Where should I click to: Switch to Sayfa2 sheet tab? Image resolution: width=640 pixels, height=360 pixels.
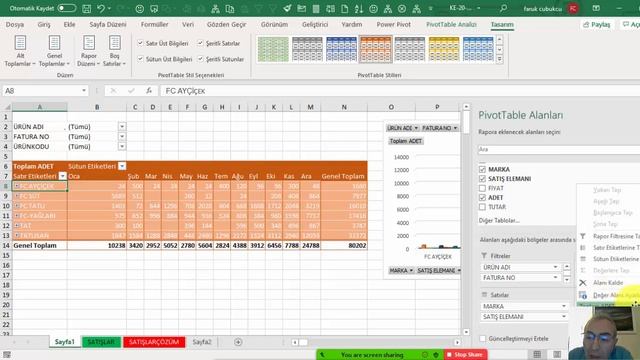(x=202, y=342)
